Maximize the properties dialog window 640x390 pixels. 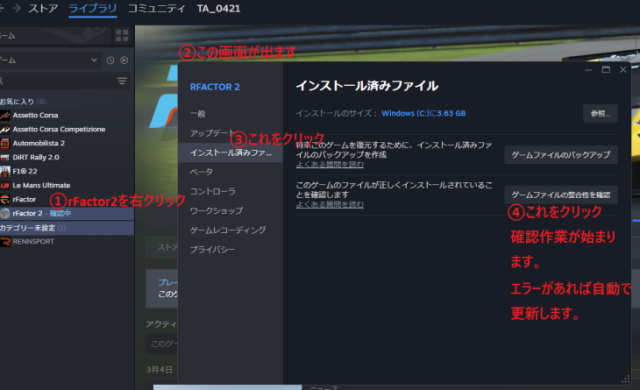606,70
